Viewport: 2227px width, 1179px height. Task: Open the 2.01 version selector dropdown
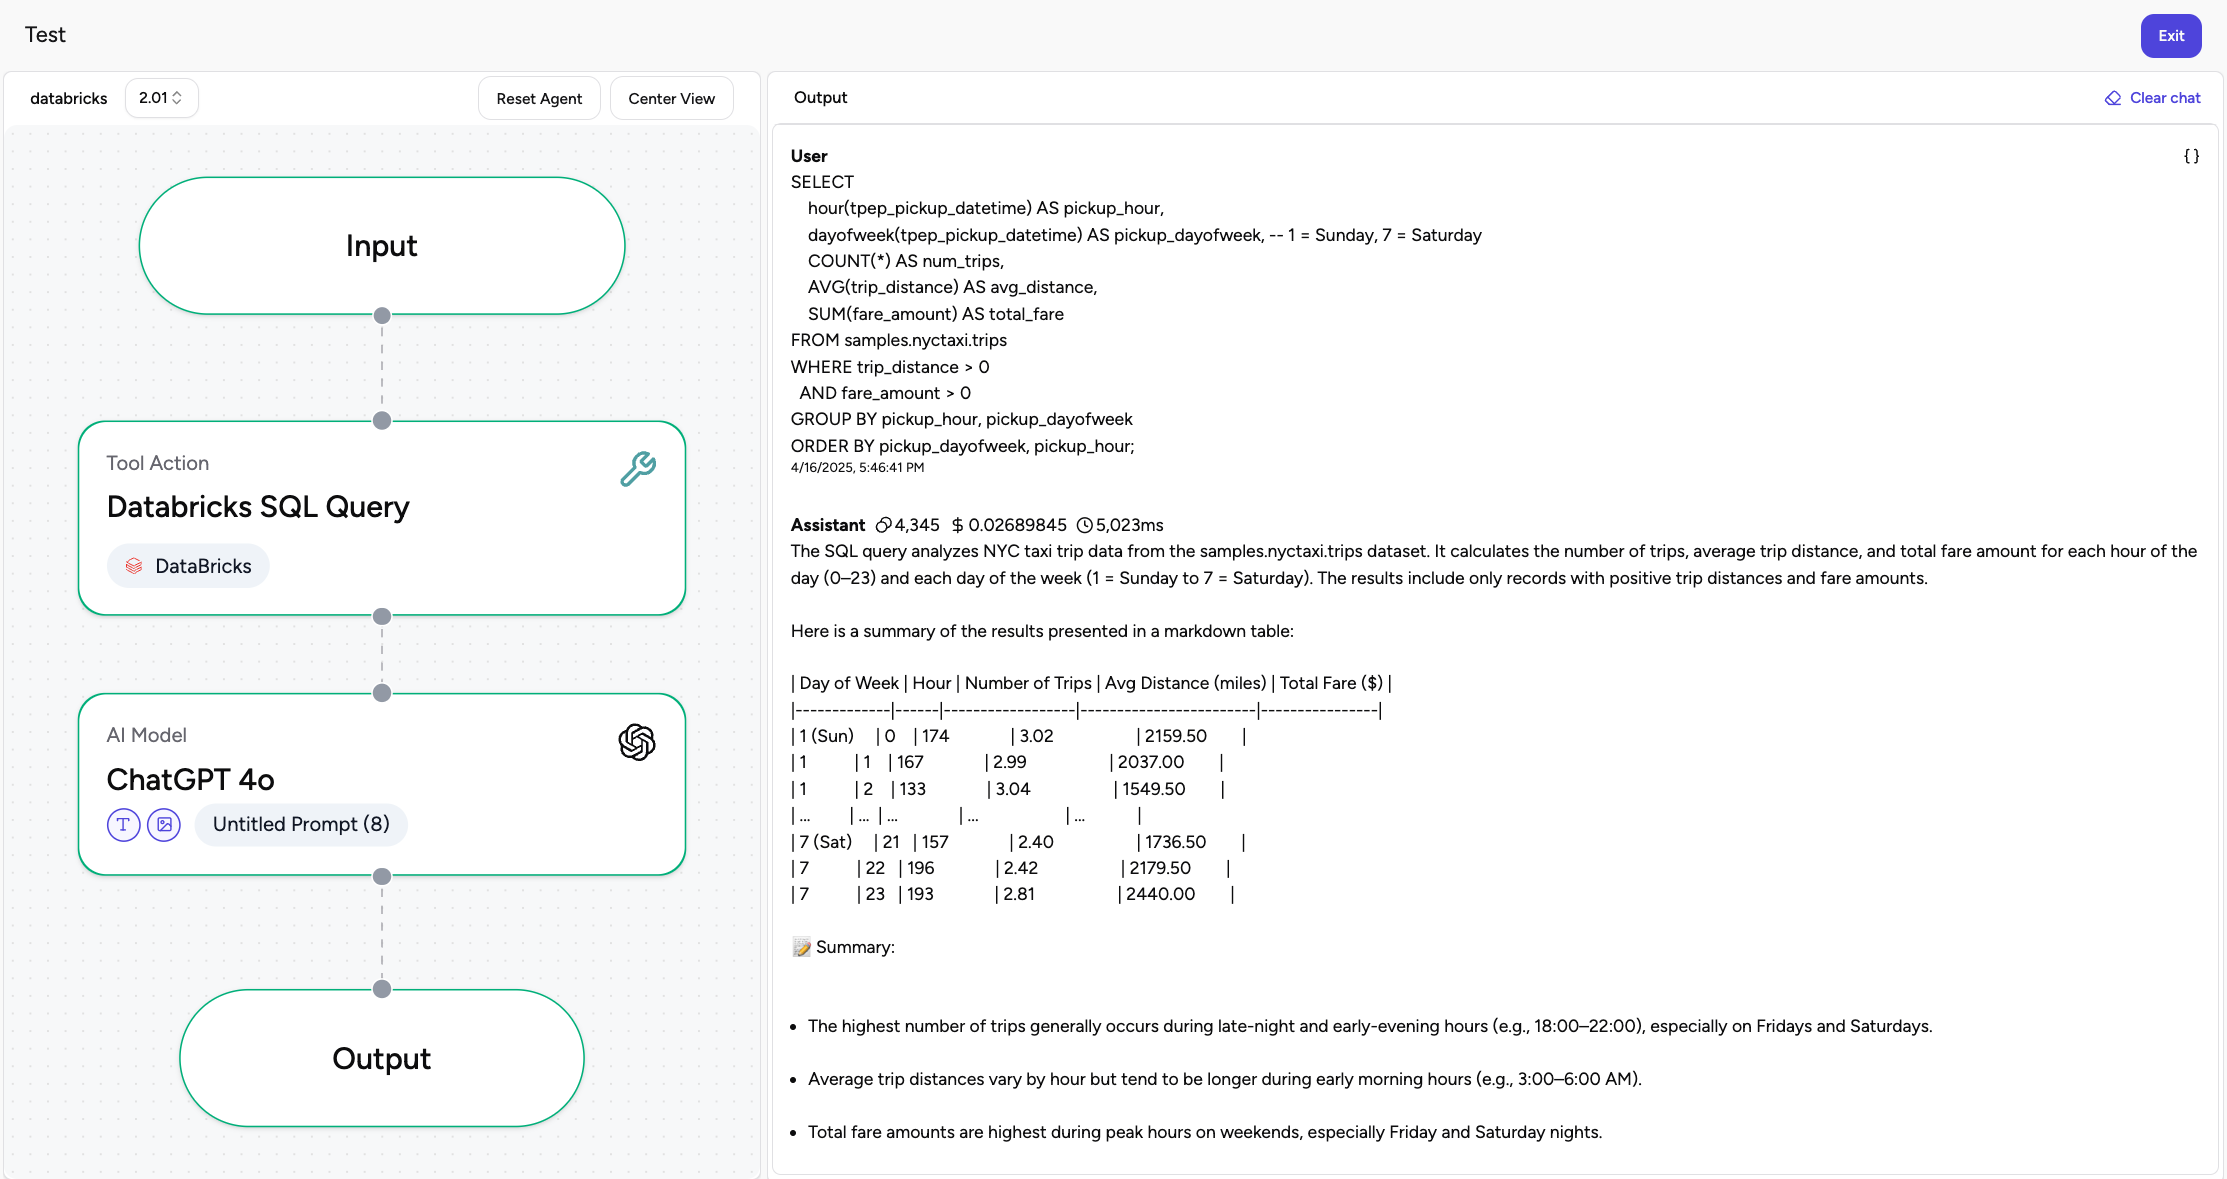point(161,98)
